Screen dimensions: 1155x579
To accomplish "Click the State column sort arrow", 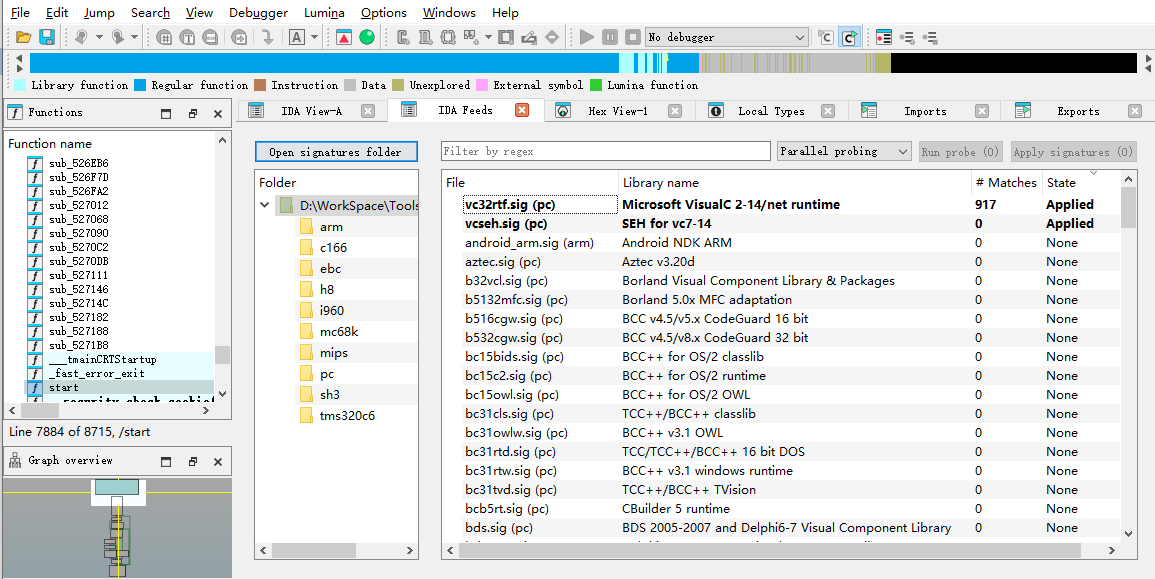I will [x=1093, y=173].
